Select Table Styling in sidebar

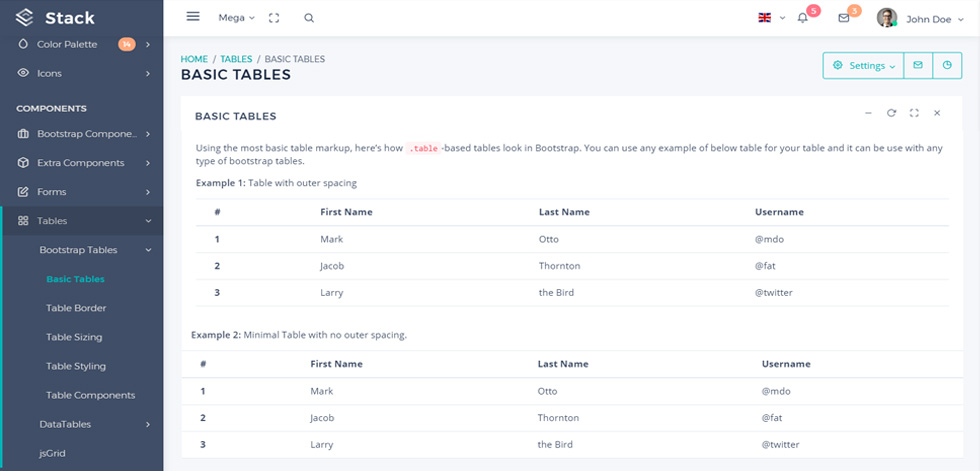76,366
